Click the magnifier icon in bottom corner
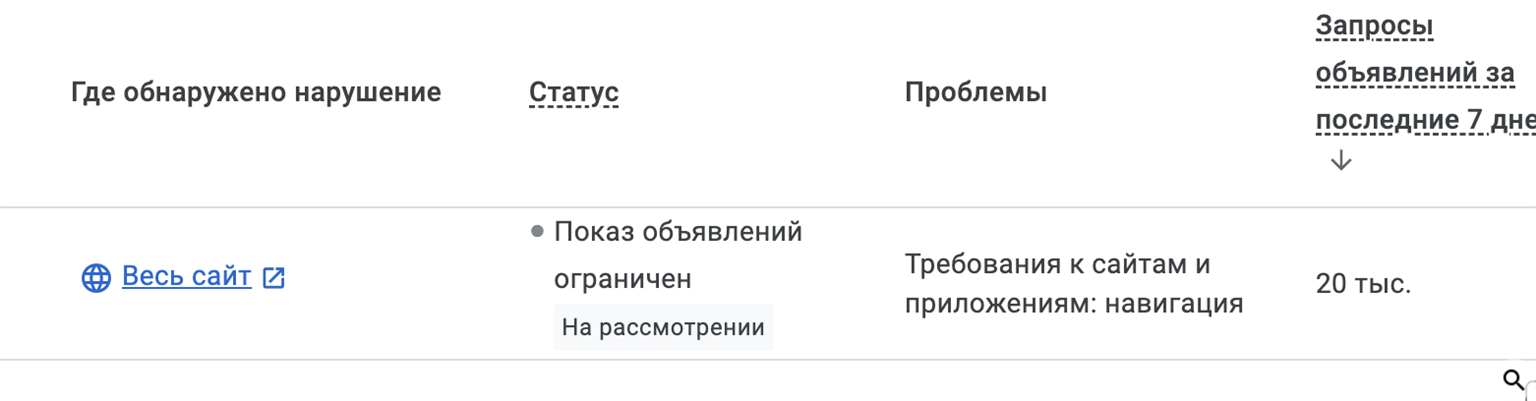 (1513, 379)
